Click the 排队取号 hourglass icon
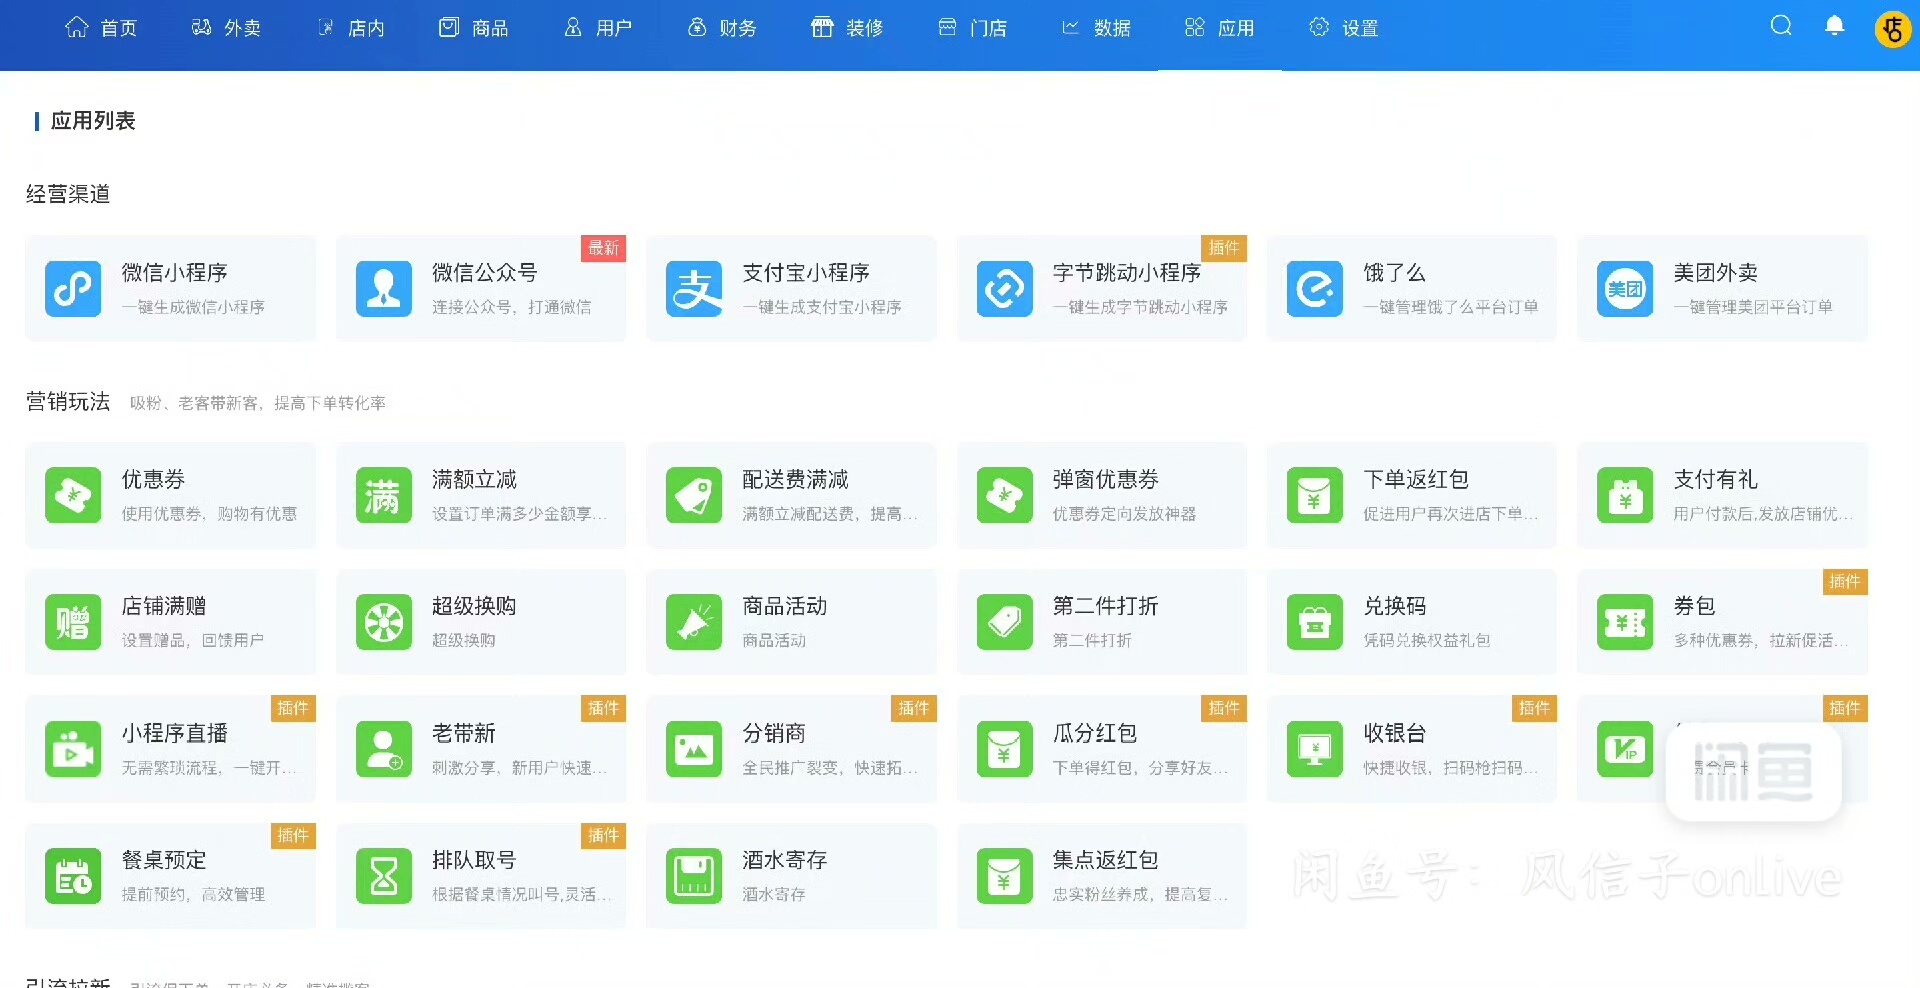 [x=383, y=876]
